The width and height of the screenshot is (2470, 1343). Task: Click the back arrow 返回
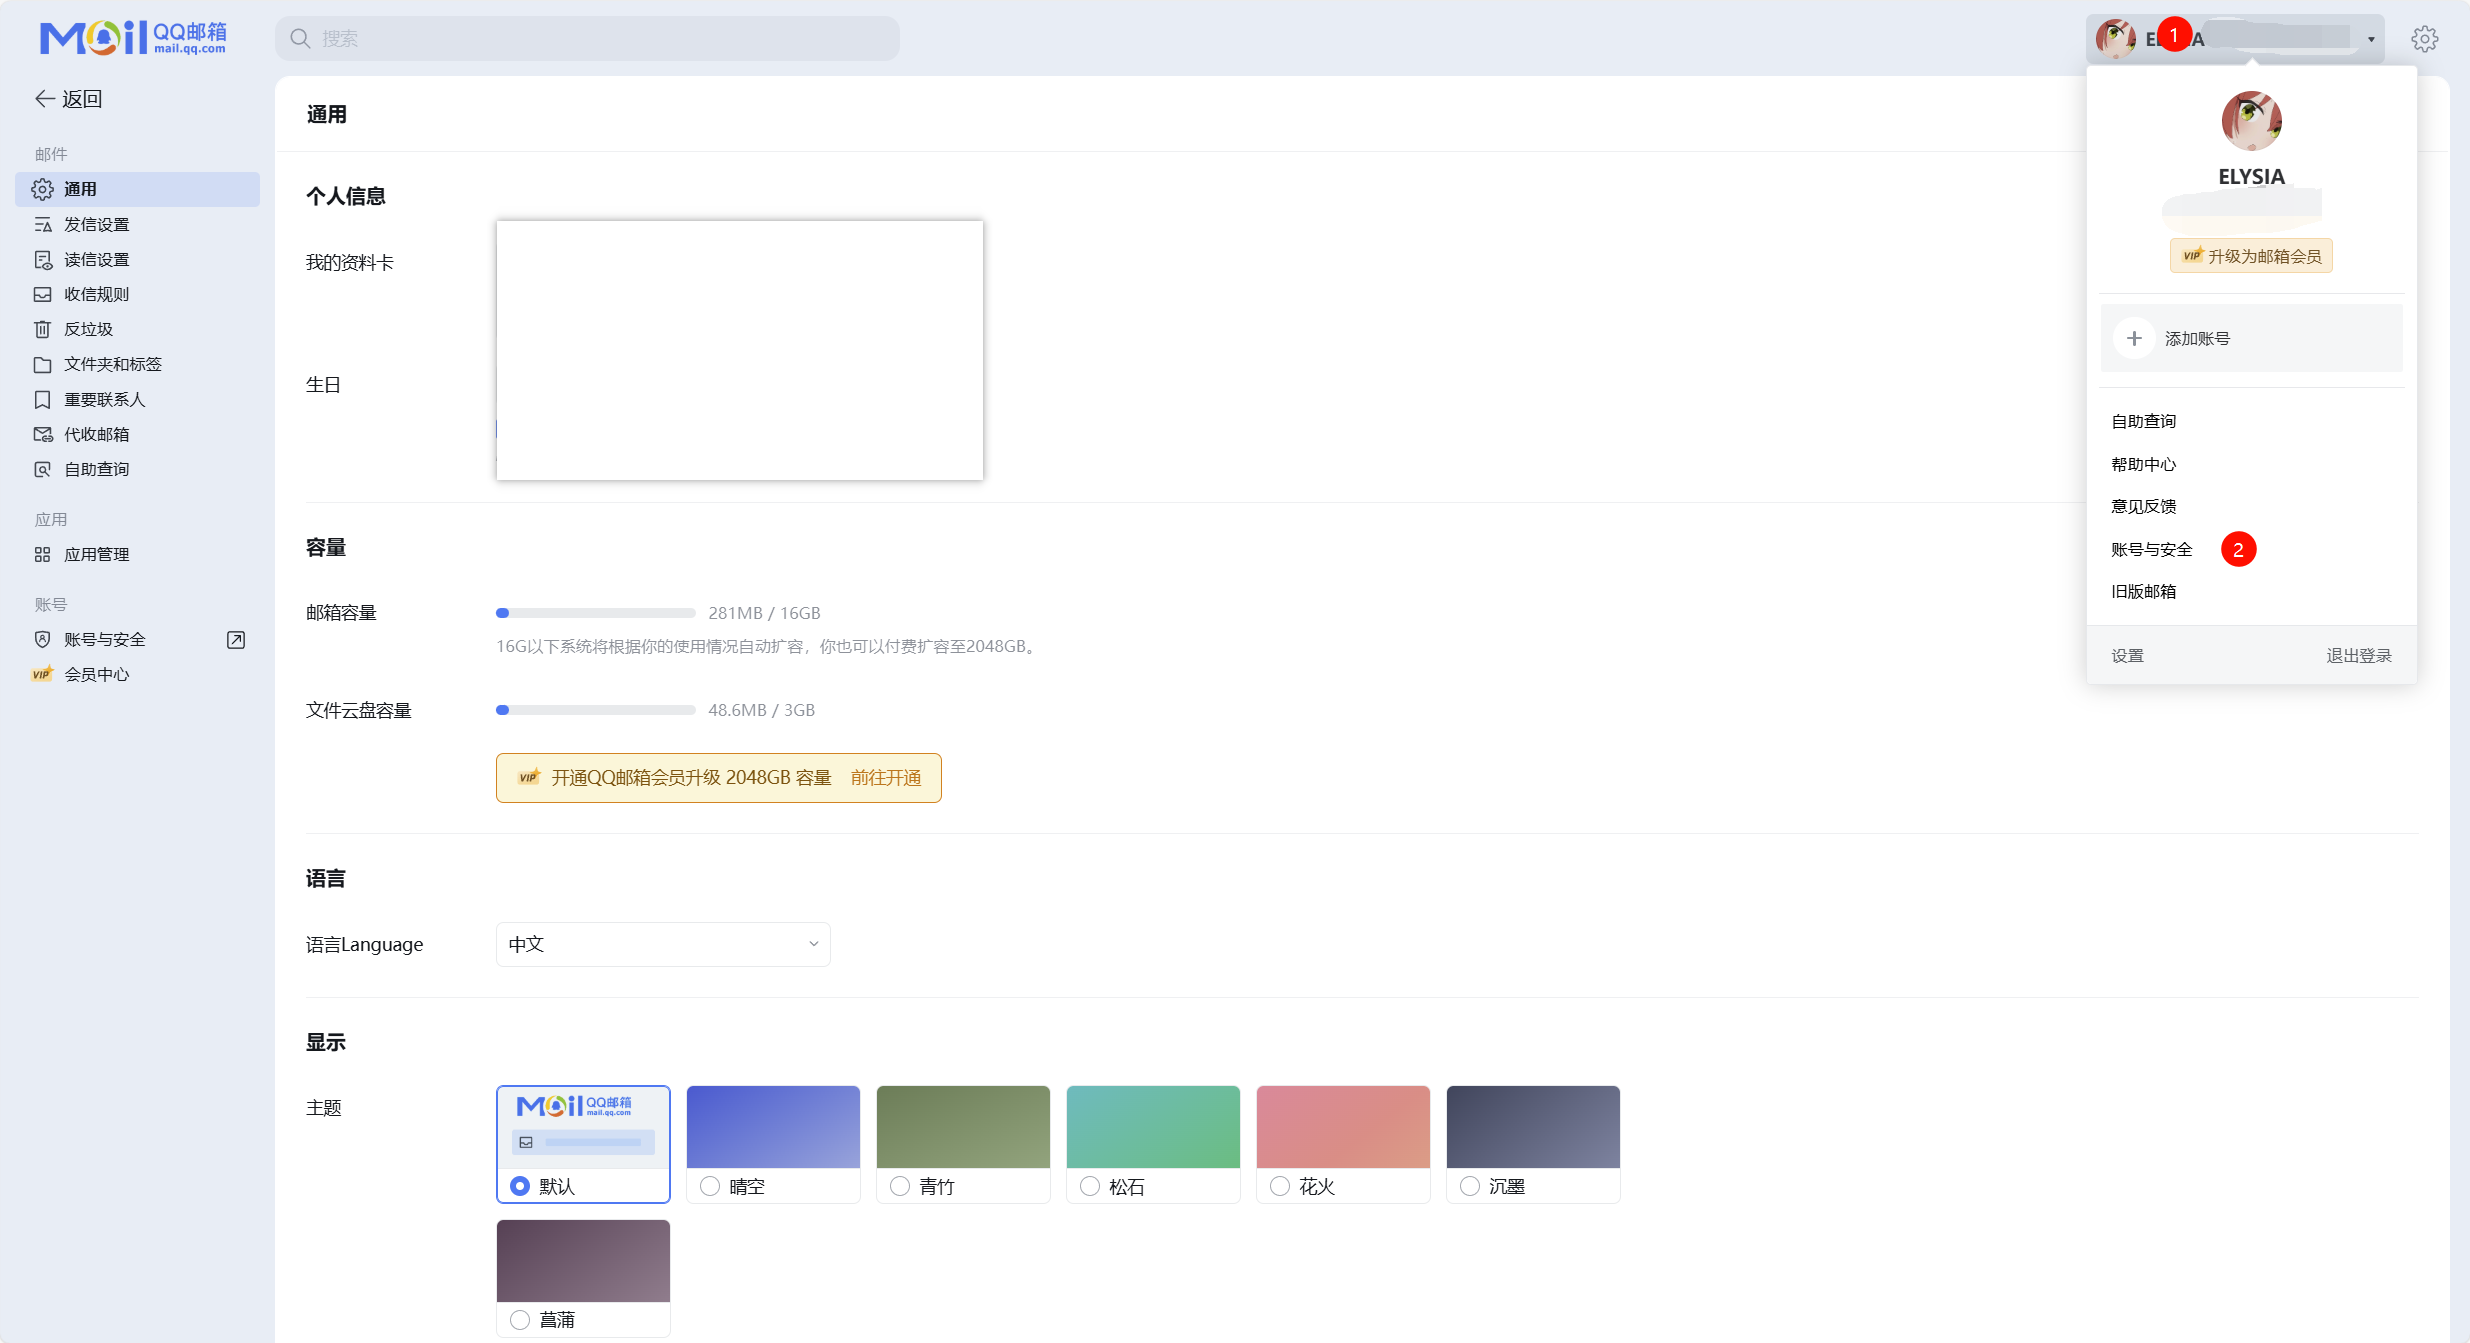[x=68, y=98]
